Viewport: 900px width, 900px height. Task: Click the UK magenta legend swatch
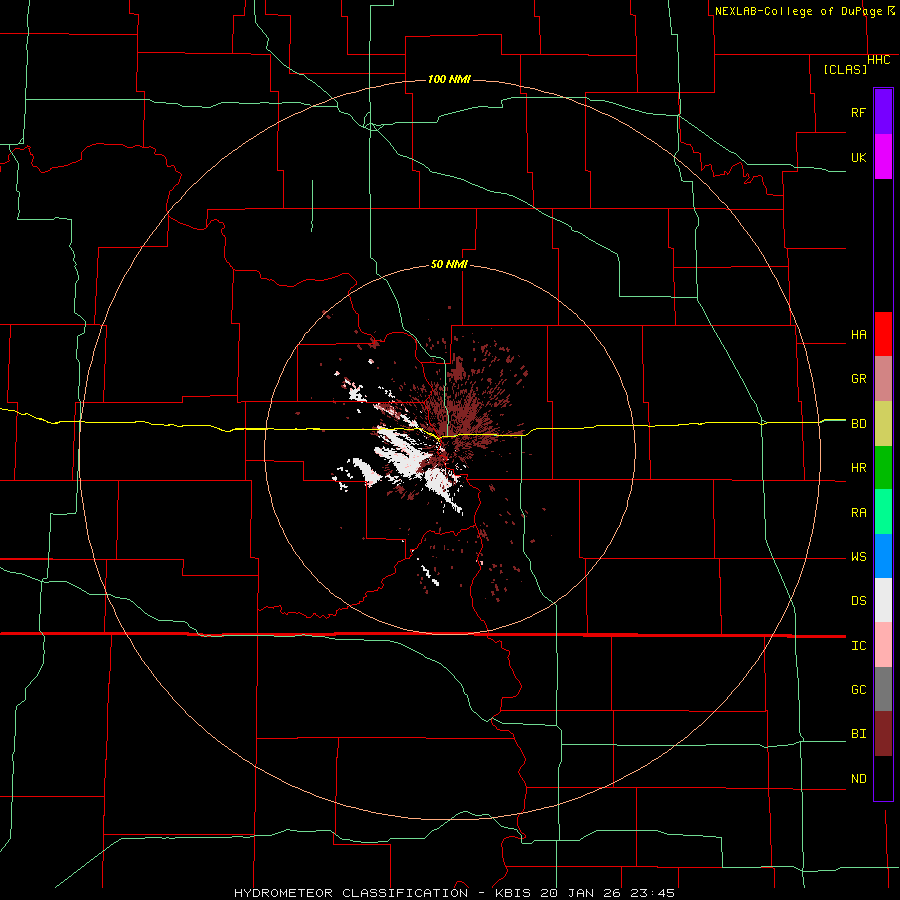pyautogui.click(x=883, y=157)
